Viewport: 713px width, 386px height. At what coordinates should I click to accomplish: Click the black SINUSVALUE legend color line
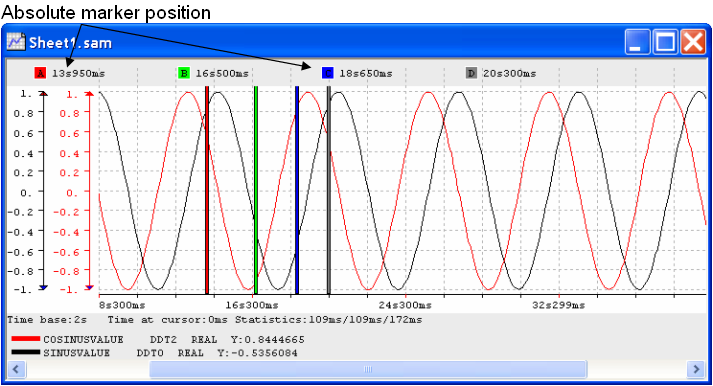click(25, 352)
